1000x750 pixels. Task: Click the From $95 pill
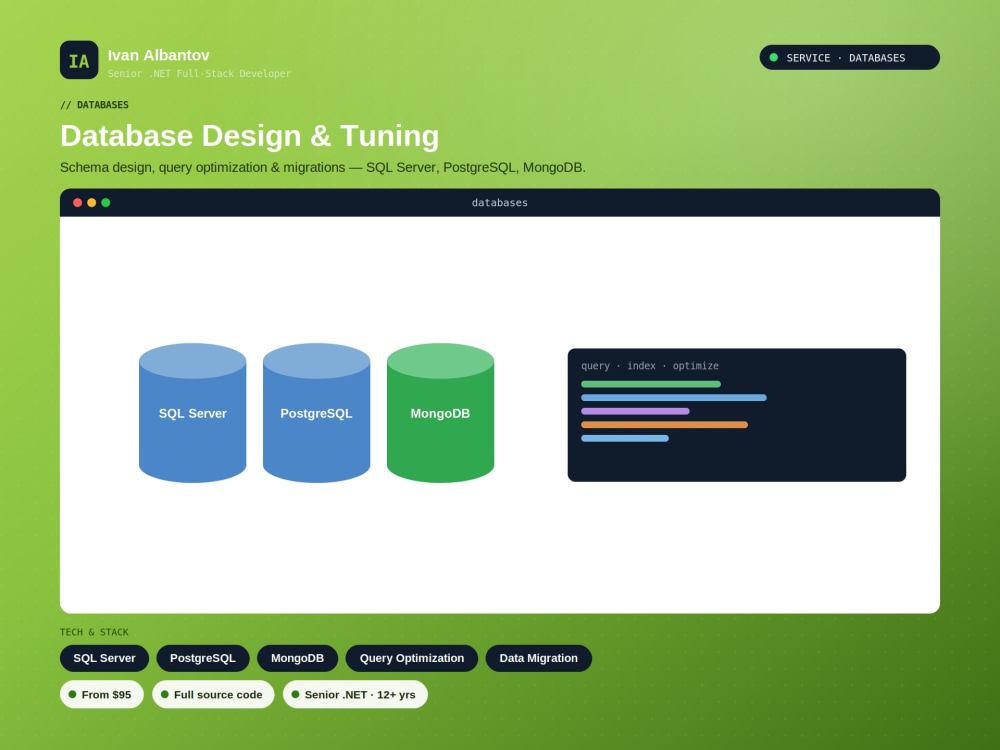tap(101, 695)
